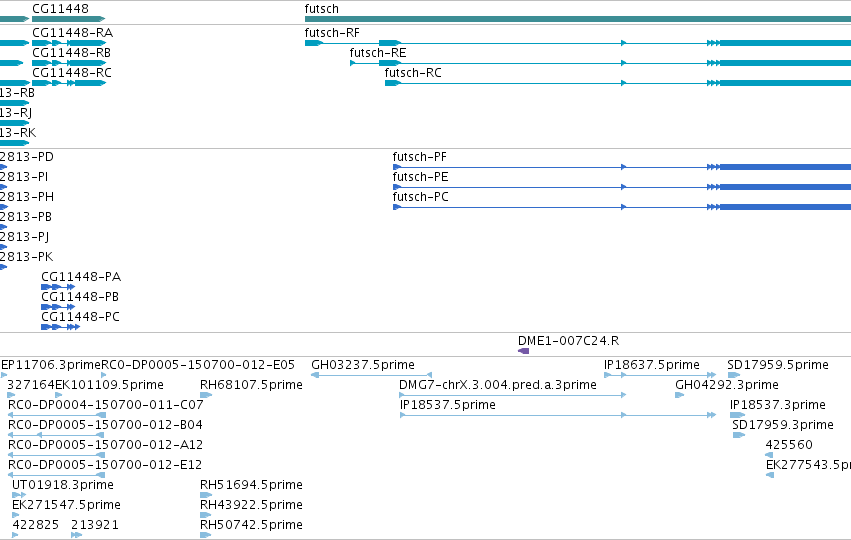Click the futsch-PE protein label
Screen dimensions: 851x540
point(421,177)
